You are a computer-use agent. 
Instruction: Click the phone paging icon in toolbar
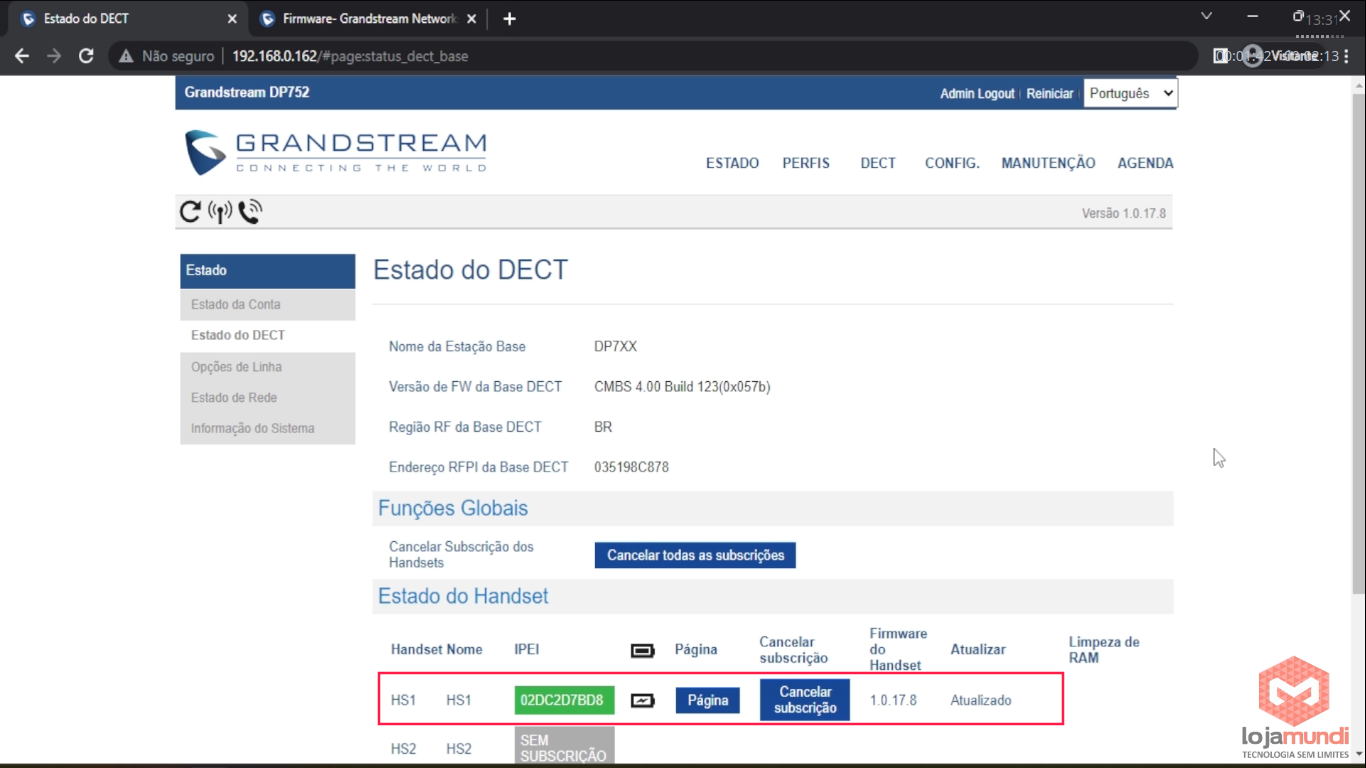[250, 211]
